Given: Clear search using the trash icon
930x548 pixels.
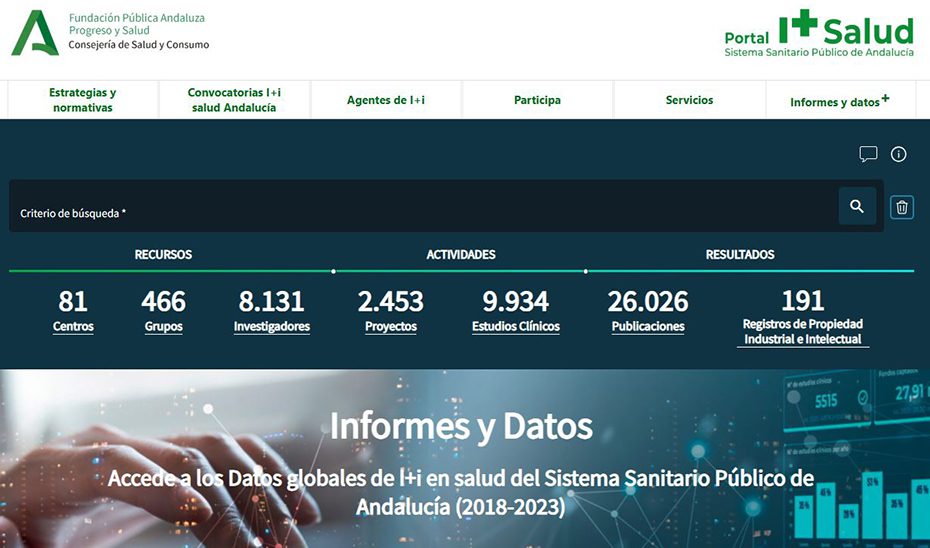Looking at the screenshot, I should click(x=902, y=207).
